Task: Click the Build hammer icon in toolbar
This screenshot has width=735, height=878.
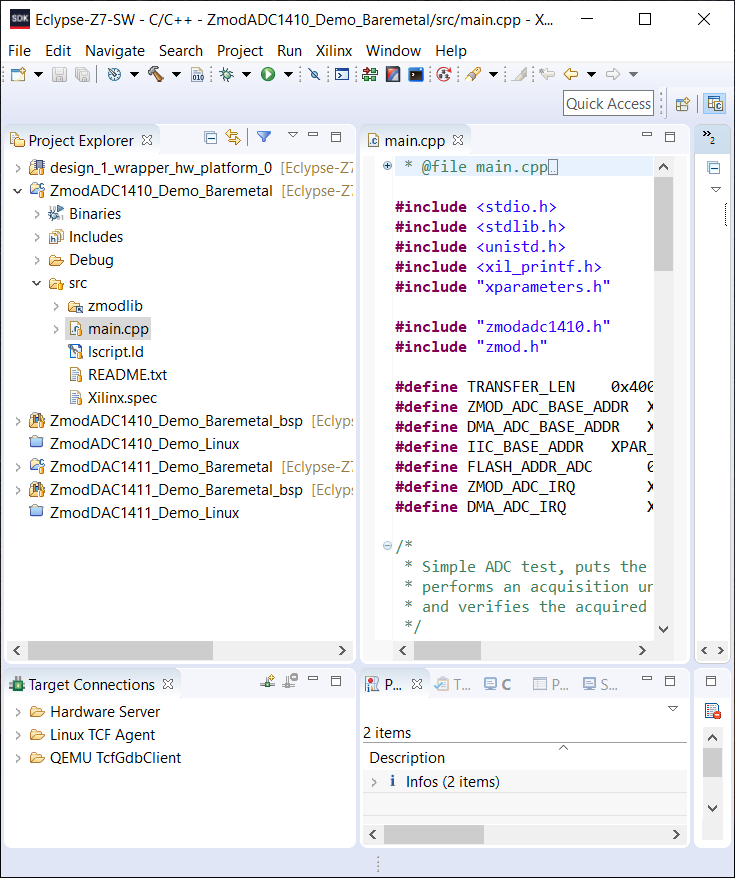Action: click(x=156, y=74)
